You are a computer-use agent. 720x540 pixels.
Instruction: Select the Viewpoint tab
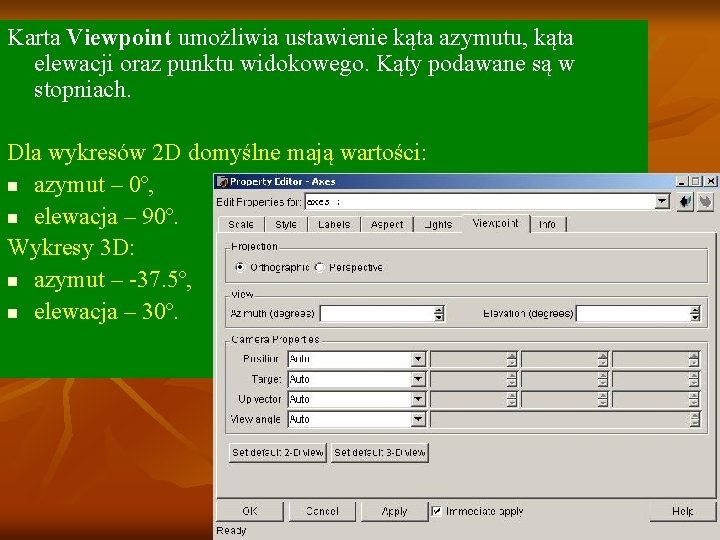[x=495, y=224]
